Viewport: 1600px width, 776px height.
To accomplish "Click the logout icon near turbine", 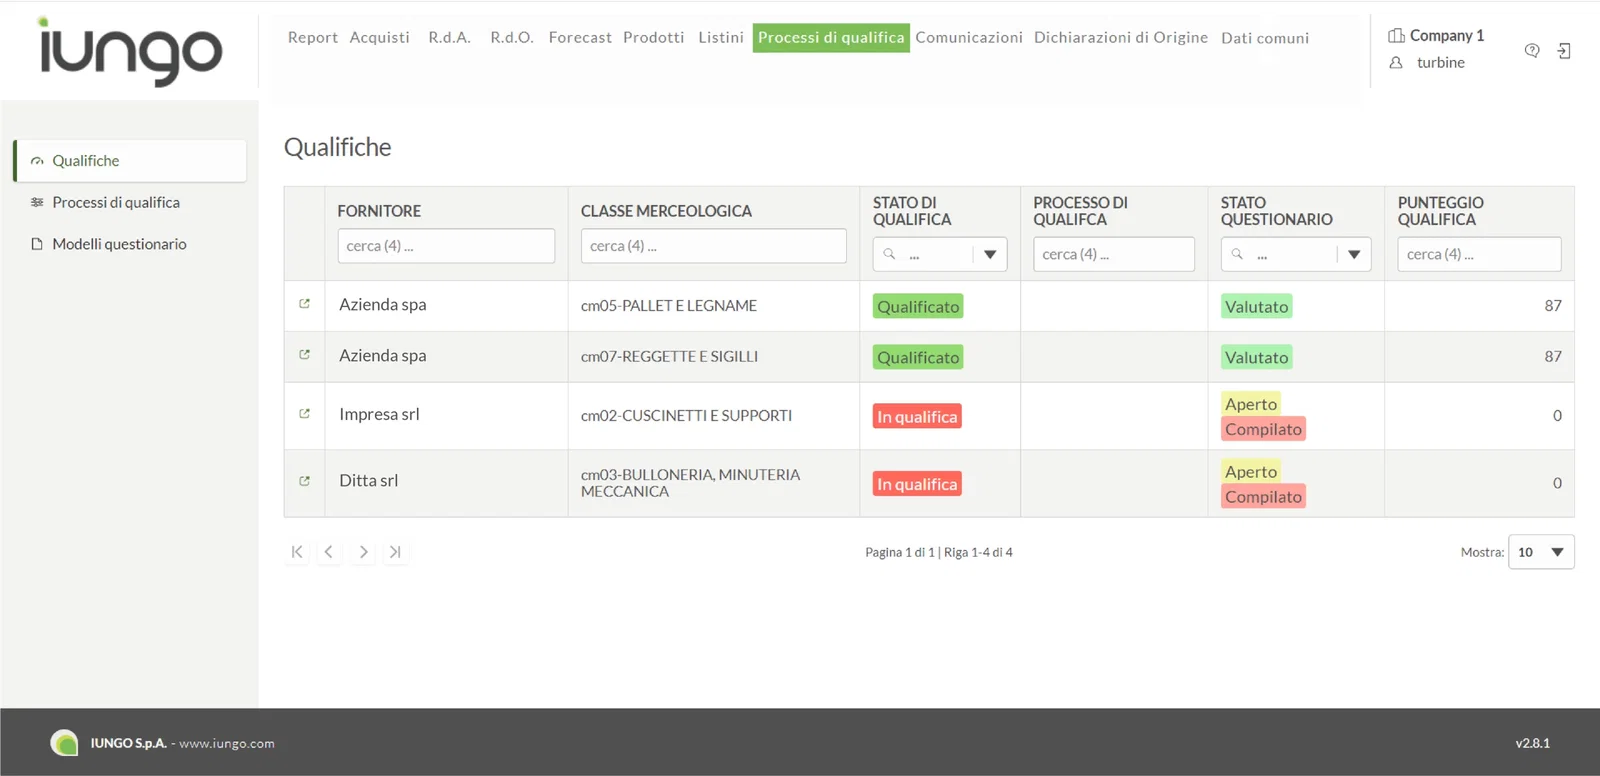I will [1564, 51].
